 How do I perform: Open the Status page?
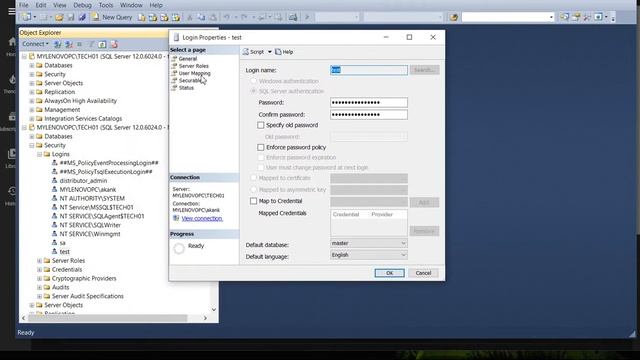(x=186, y=88)
